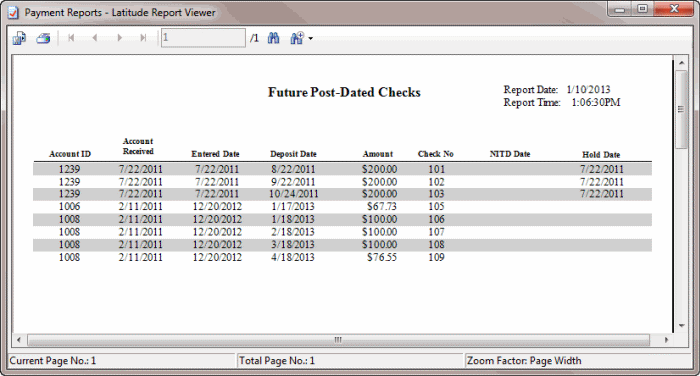Click account ID 1006

tap(69, 206)
